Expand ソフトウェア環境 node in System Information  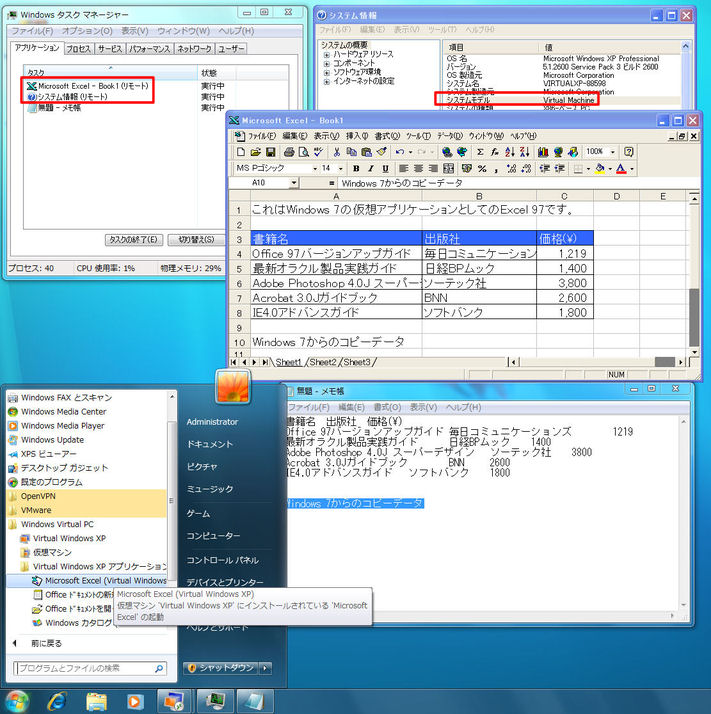327,73
